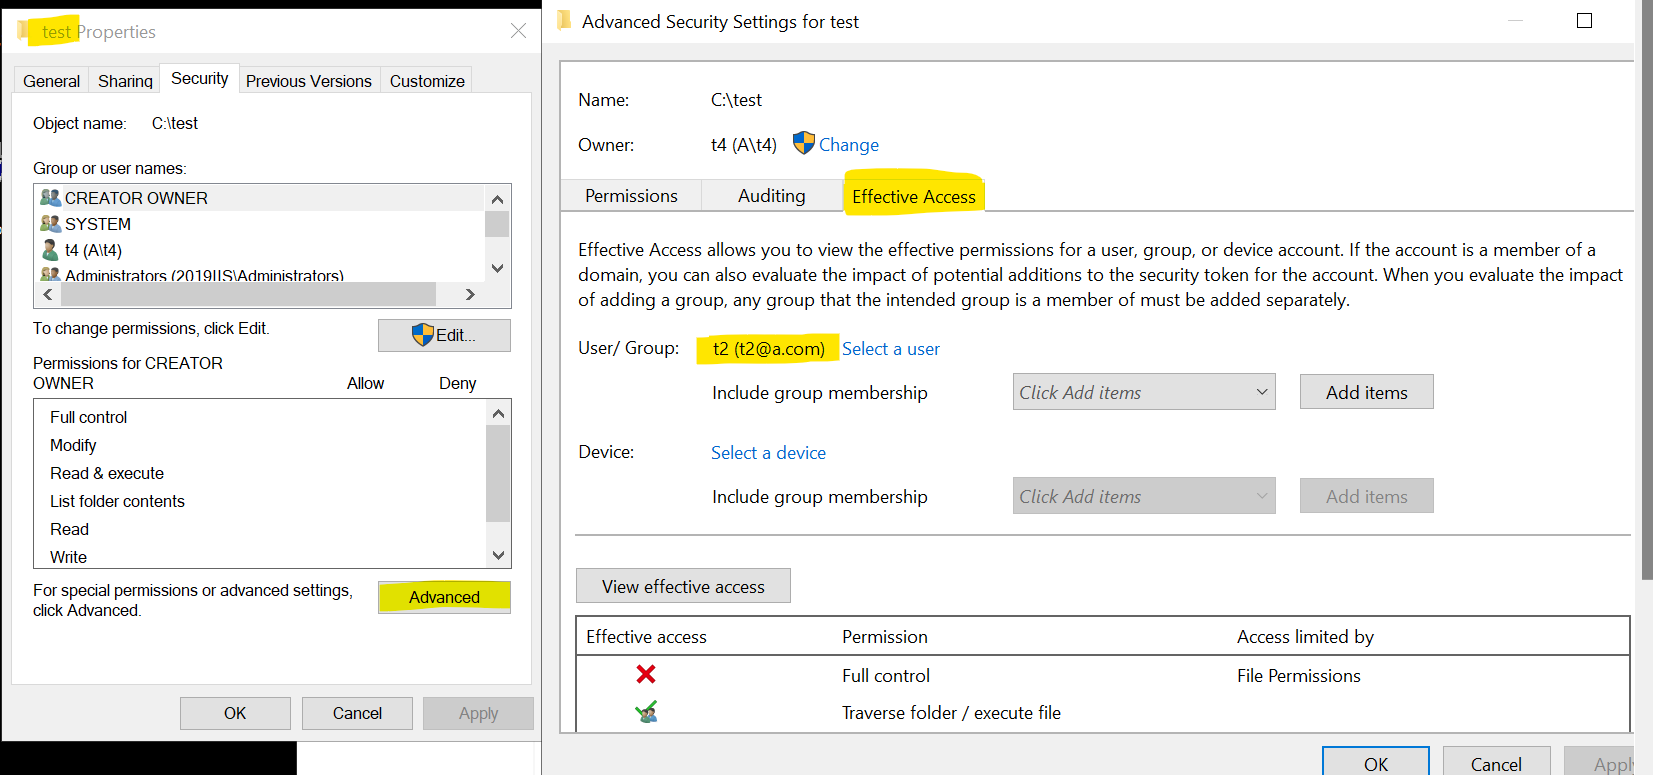Click Full control permission row in Properties
The height and width of the screenshot is (775, 1653).
pyautogui.click(x=260, y=417)
